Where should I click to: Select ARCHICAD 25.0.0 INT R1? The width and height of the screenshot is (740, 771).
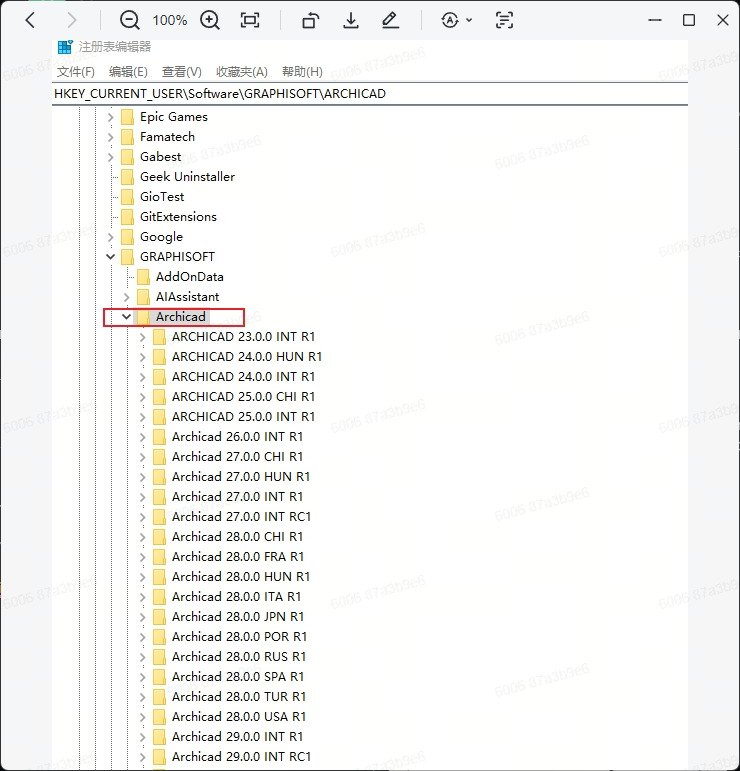243,417
